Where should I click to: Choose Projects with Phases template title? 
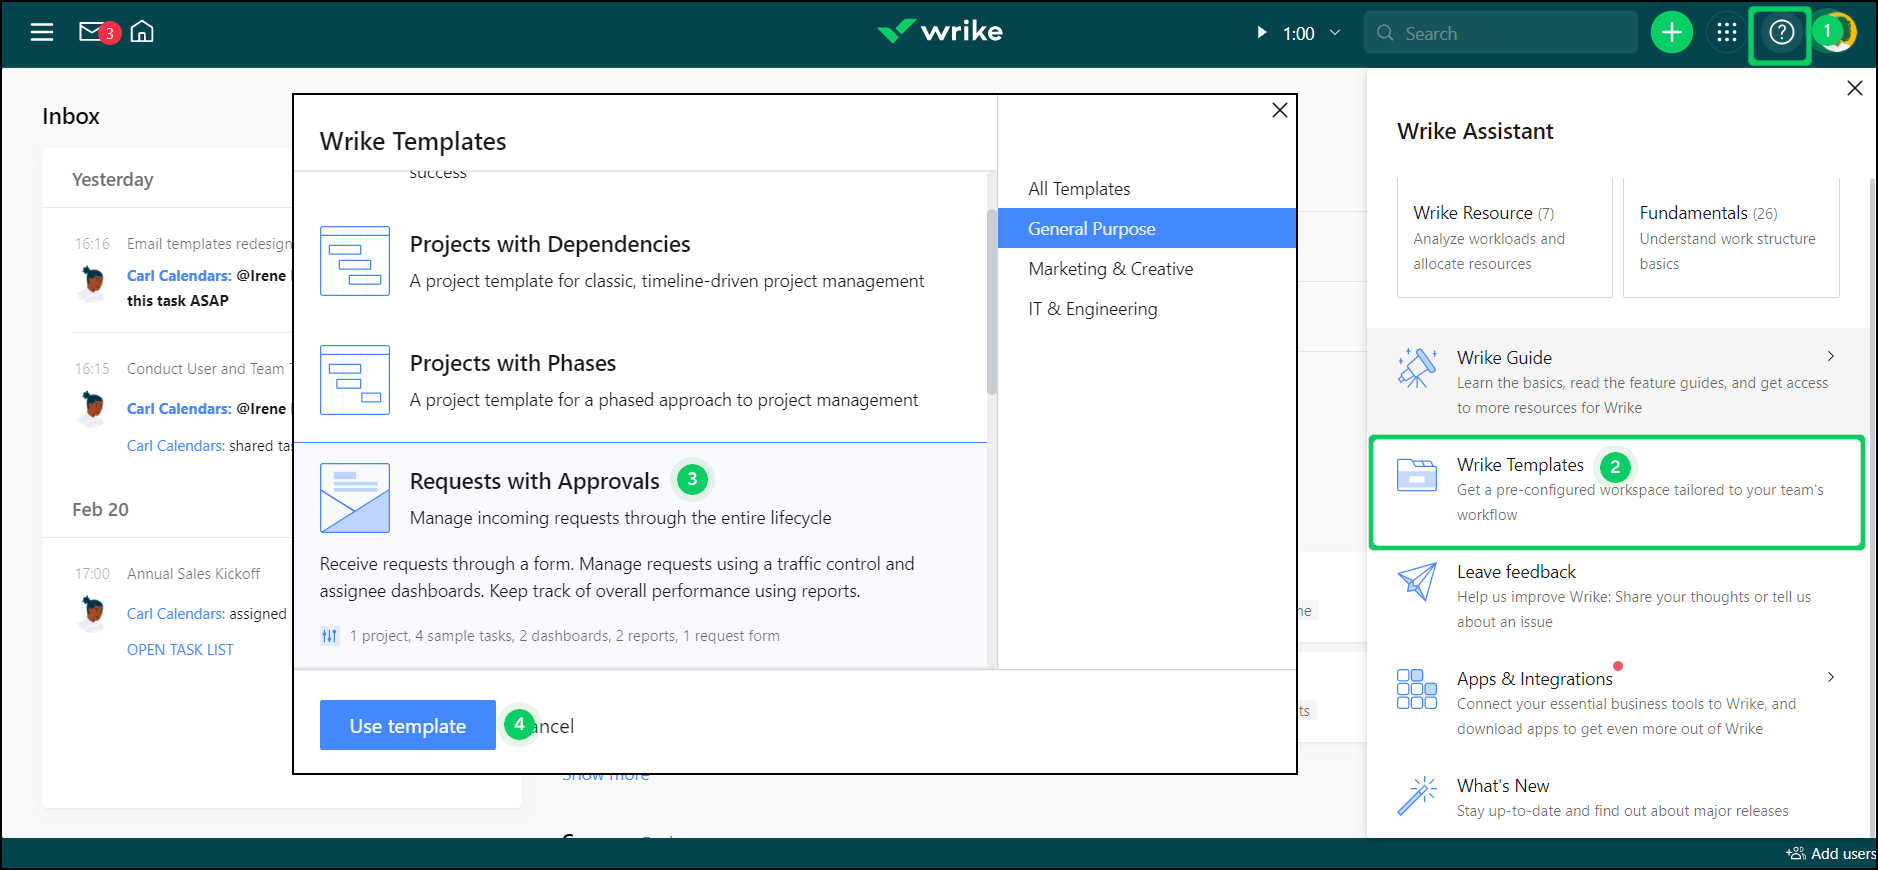click(513, 364)
